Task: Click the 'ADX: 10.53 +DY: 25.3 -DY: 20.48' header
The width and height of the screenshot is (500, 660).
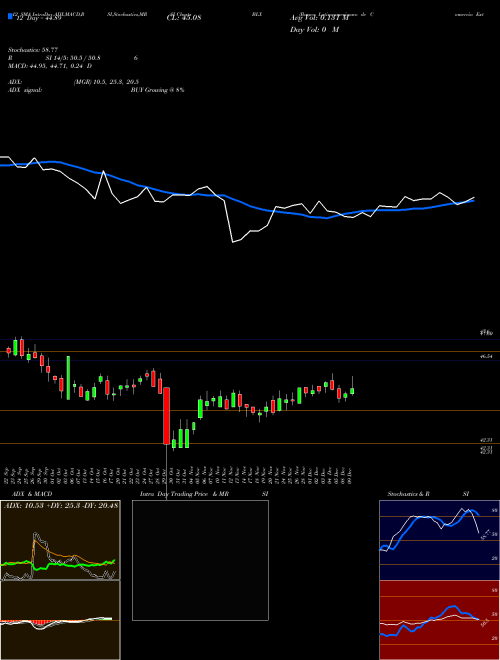Action: pyautogui.click(x=61, y=505)
